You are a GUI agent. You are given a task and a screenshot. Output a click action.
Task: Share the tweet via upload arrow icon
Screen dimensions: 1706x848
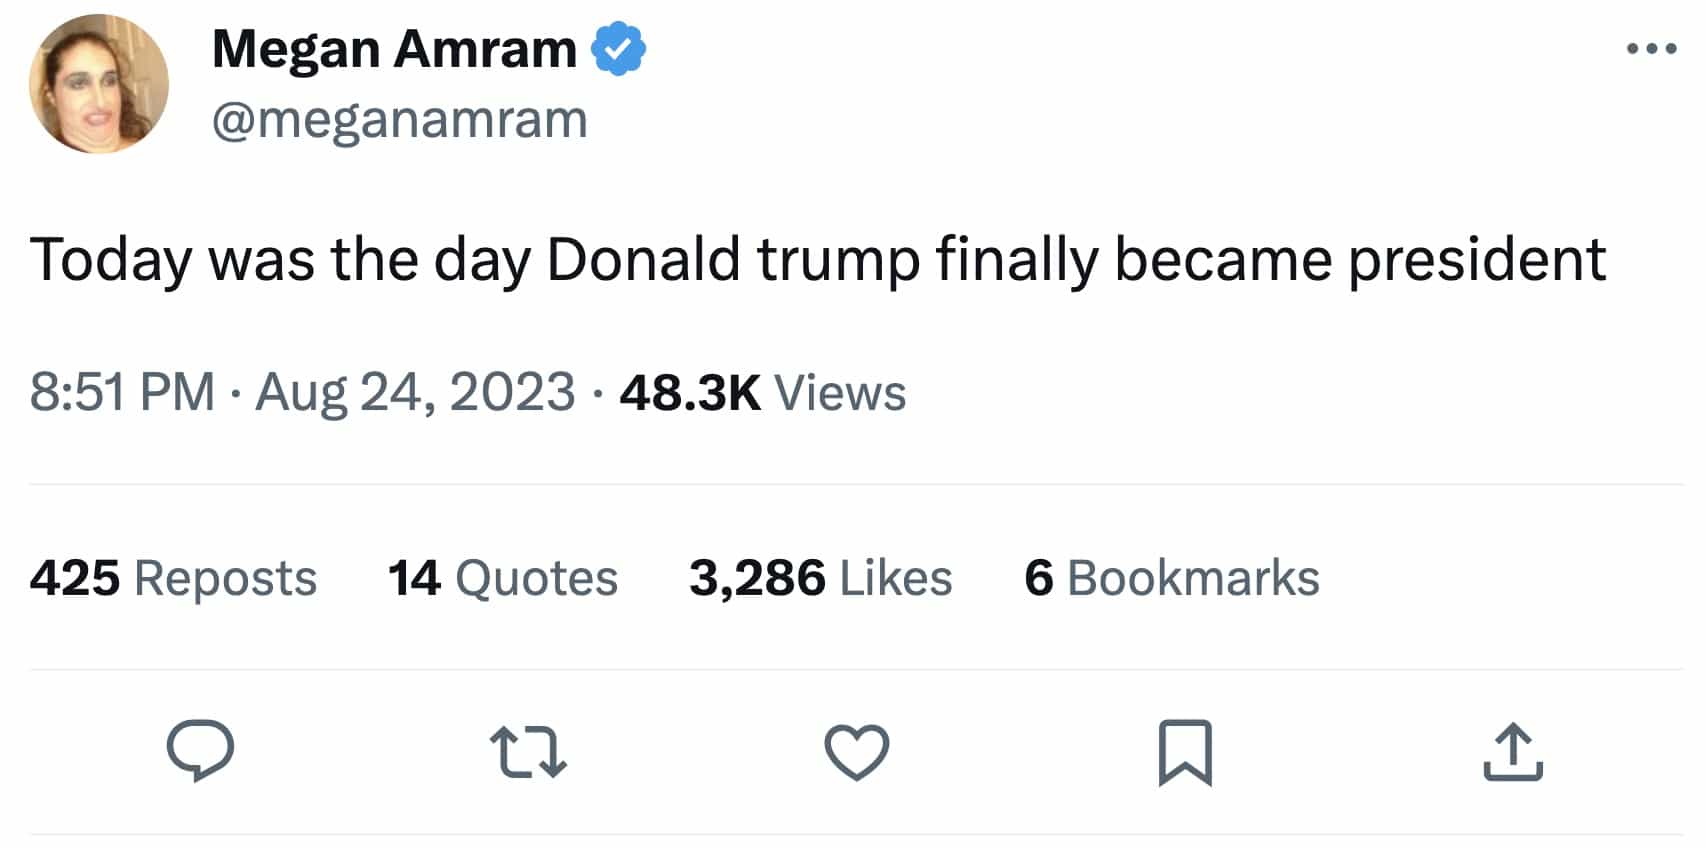[x=1513, y=752]
